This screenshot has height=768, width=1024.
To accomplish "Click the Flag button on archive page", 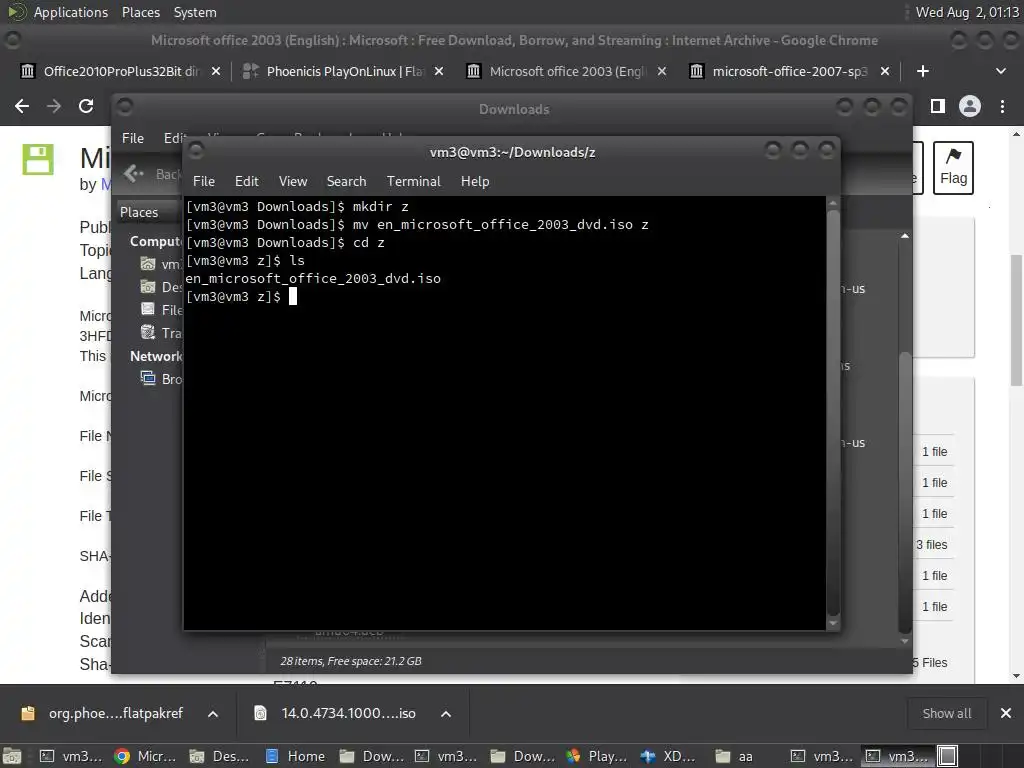I will [x=953, y=168].
